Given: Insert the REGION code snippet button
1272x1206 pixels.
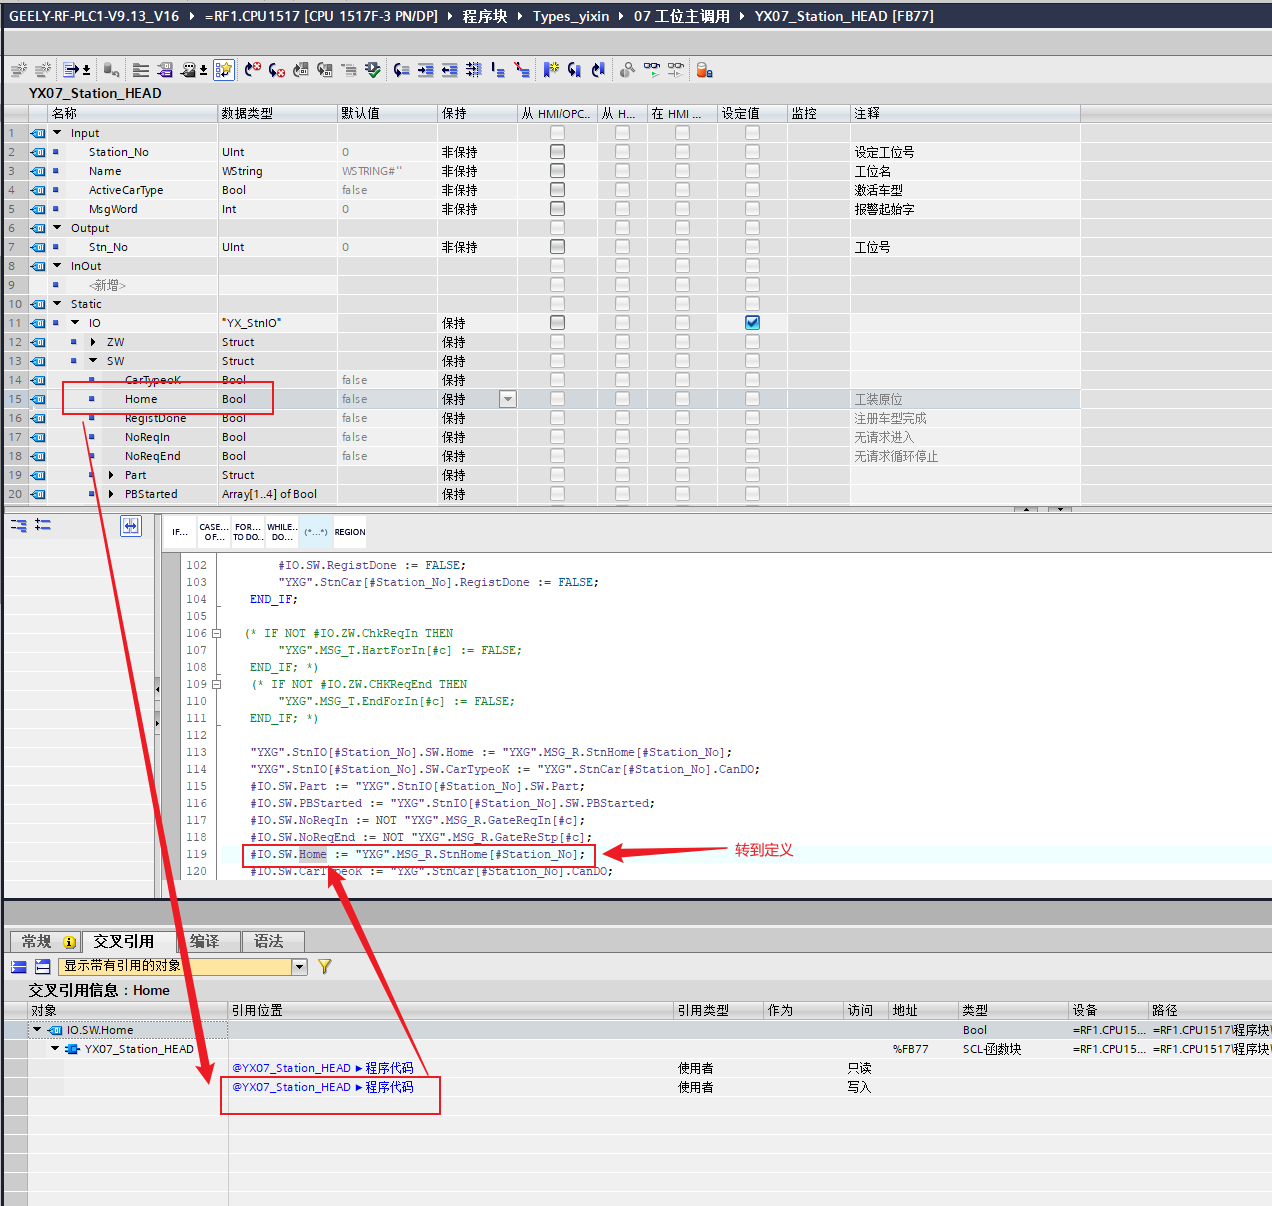Looking at the screenshot, I should pyautogui.click(x=349, y=532).
